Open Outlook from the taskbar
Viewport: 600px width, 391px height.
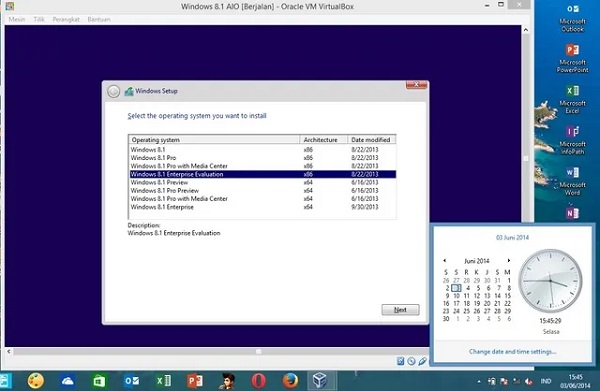(x=132, y=381)
